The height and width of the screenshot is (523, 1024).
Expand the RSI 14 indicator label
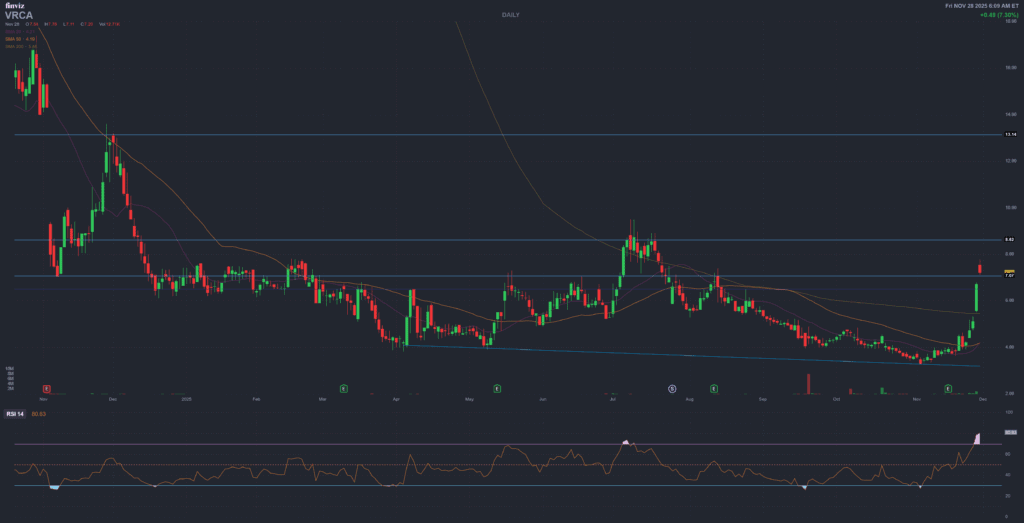(15, 413)
